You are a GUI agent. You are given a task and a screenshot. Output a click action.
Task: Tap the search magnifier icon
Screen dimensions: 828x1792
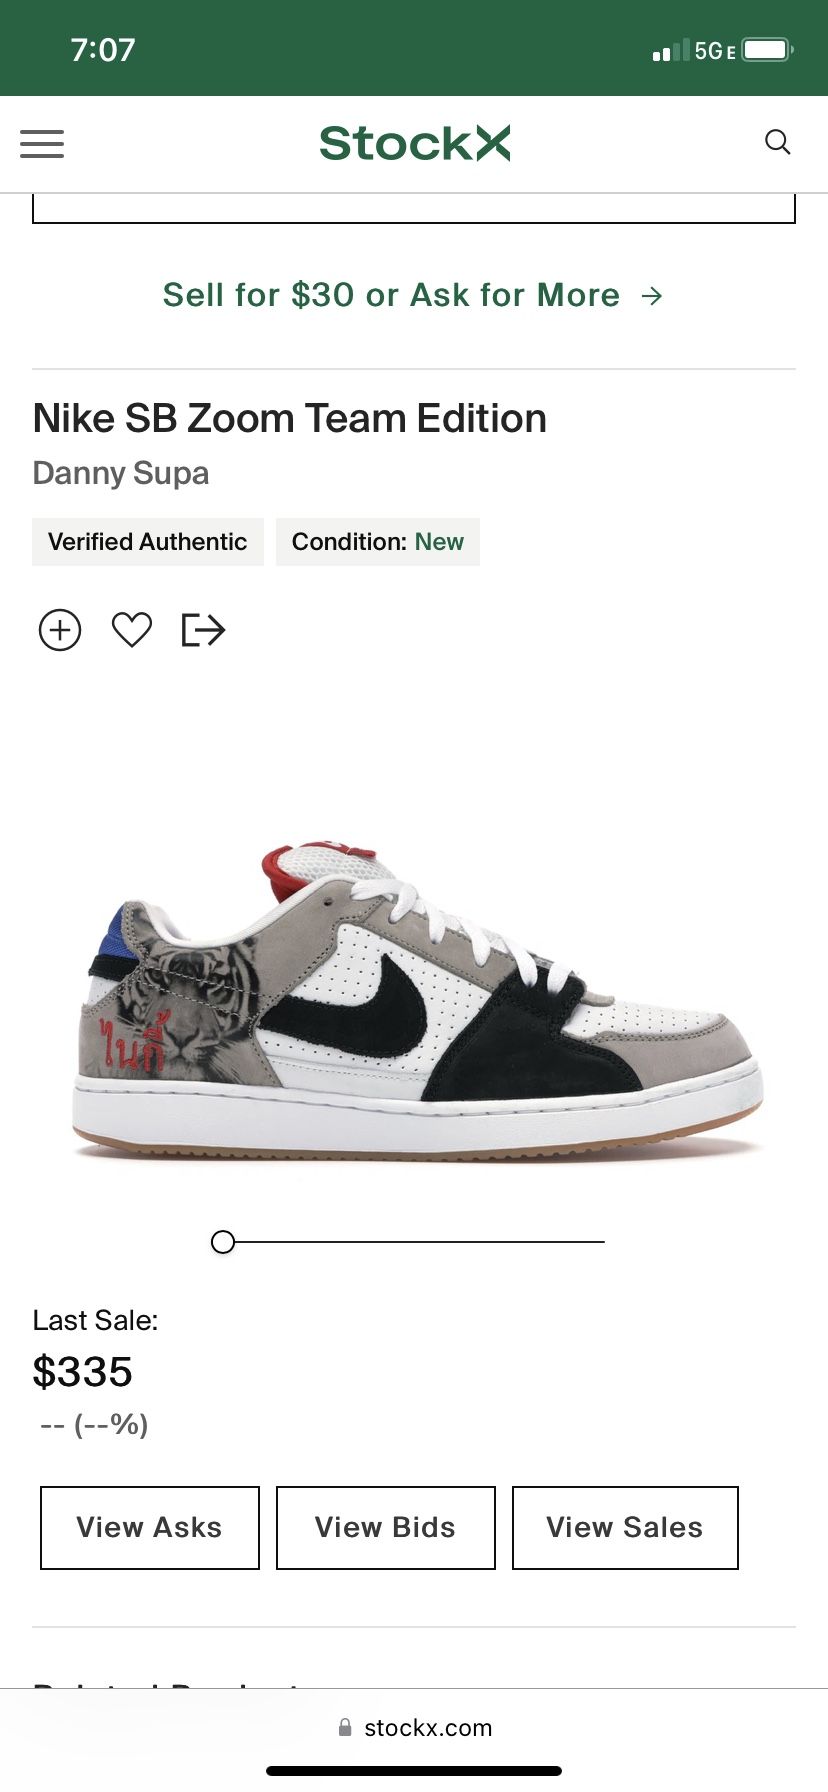[778, 142]
